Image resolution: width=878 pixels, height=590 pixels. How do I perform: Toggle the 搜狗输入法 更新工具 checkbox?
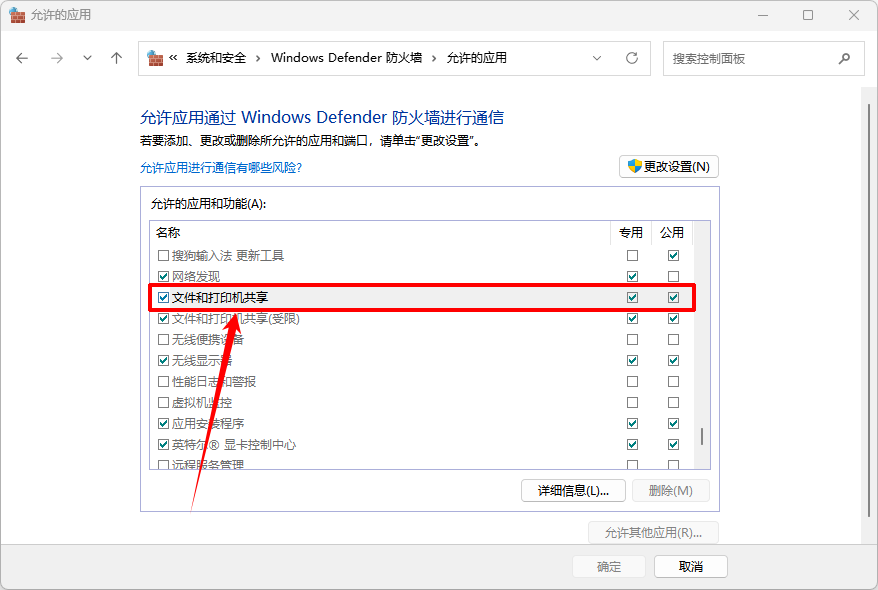tap(164, 256)
